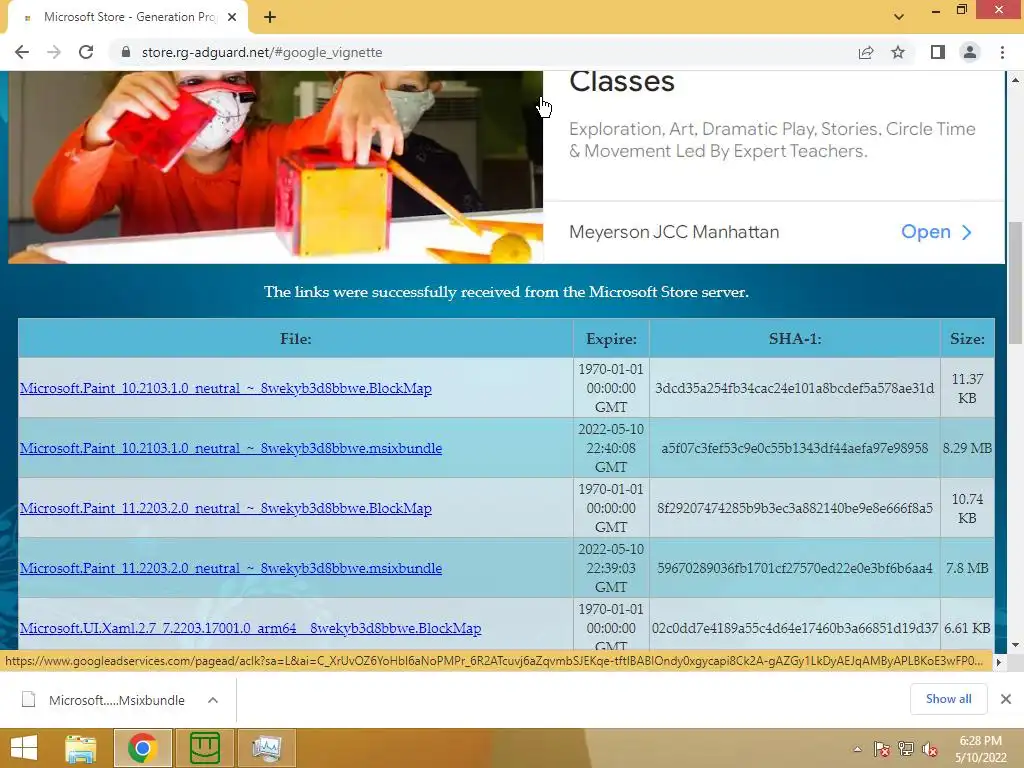Click the File column header
This screenshot has height=768, width=1024.
[296, 339]
